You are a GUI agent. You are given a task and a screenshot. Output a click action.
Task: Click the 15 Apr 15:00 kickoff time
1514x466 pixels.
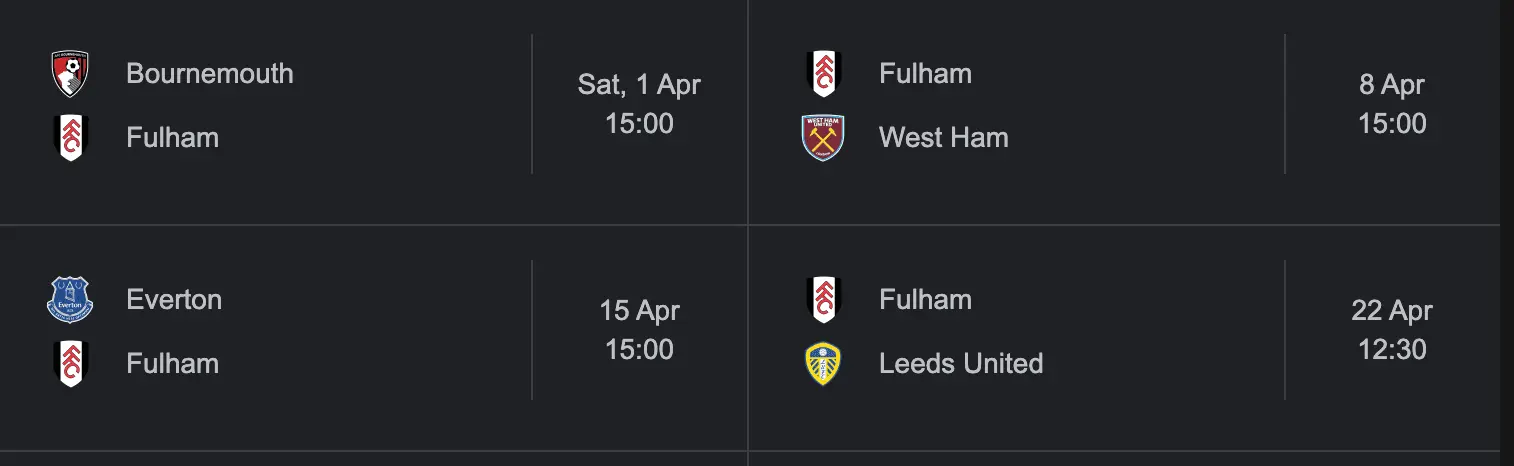pos(639,349)
